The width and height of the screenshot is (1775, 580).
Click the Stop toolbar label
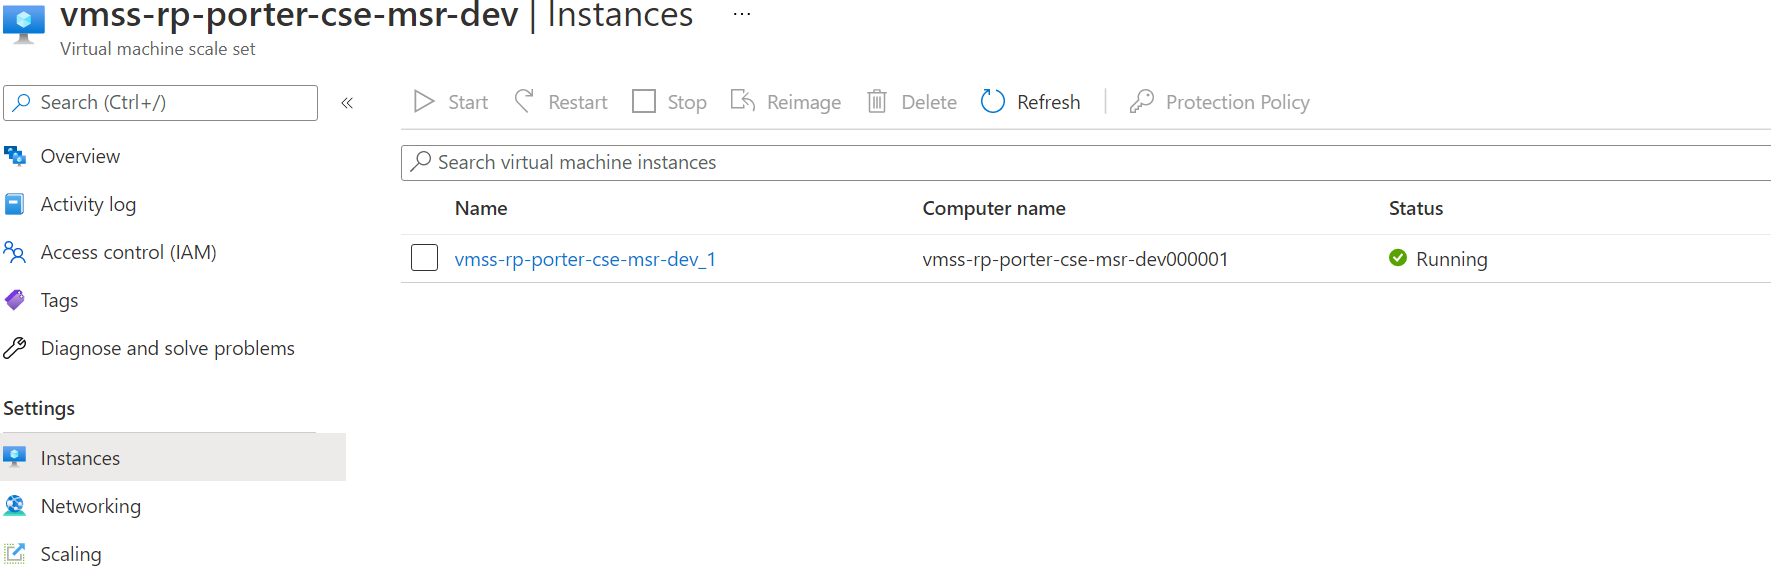687,102
